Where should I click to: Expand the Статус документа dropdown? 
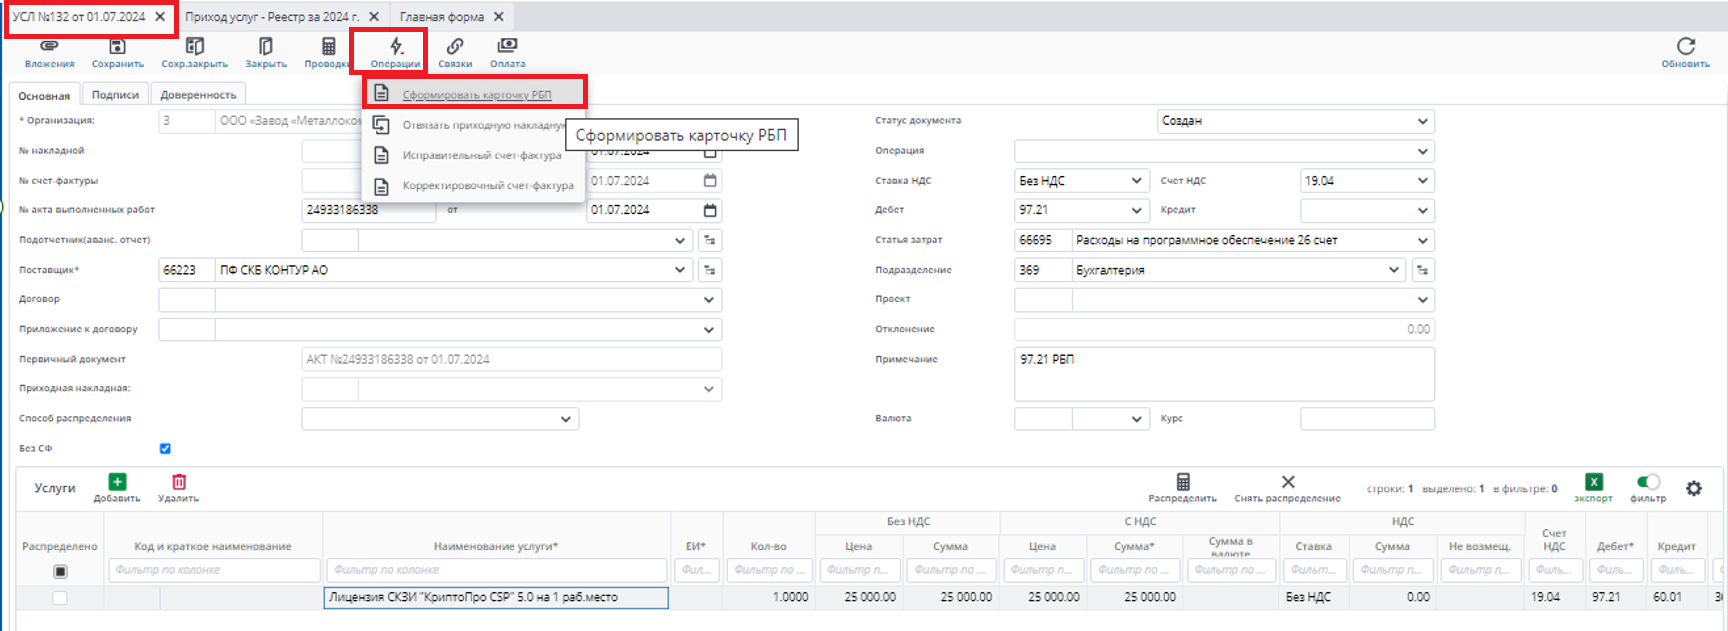click(1422, 121)
